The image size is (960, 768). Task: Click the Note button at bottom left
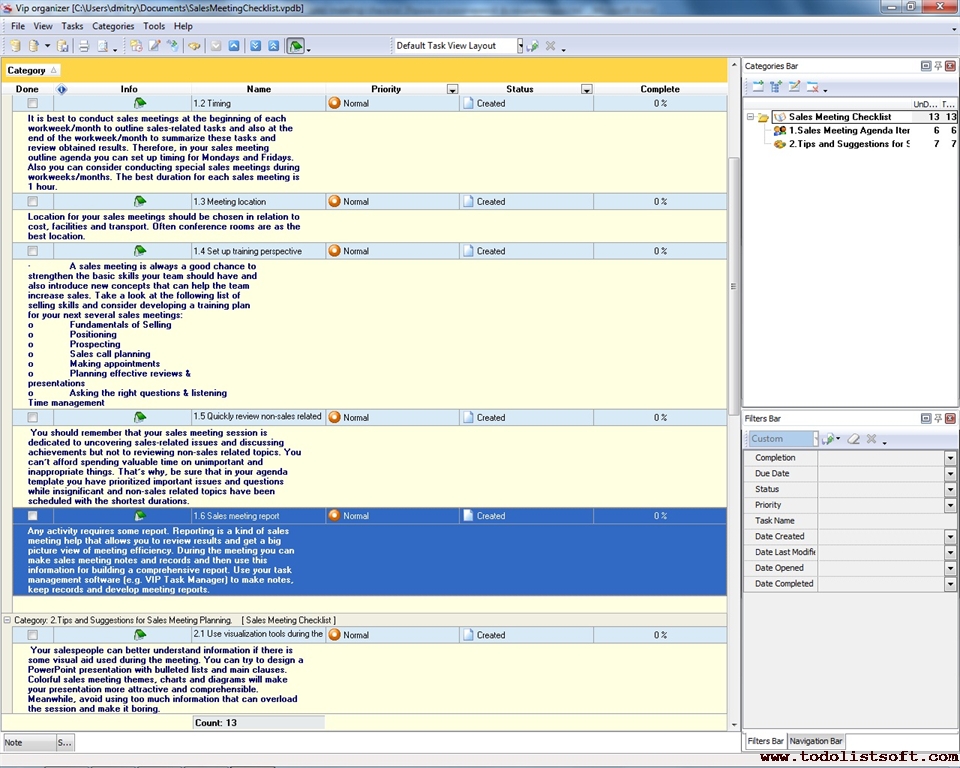pos(27,742)
